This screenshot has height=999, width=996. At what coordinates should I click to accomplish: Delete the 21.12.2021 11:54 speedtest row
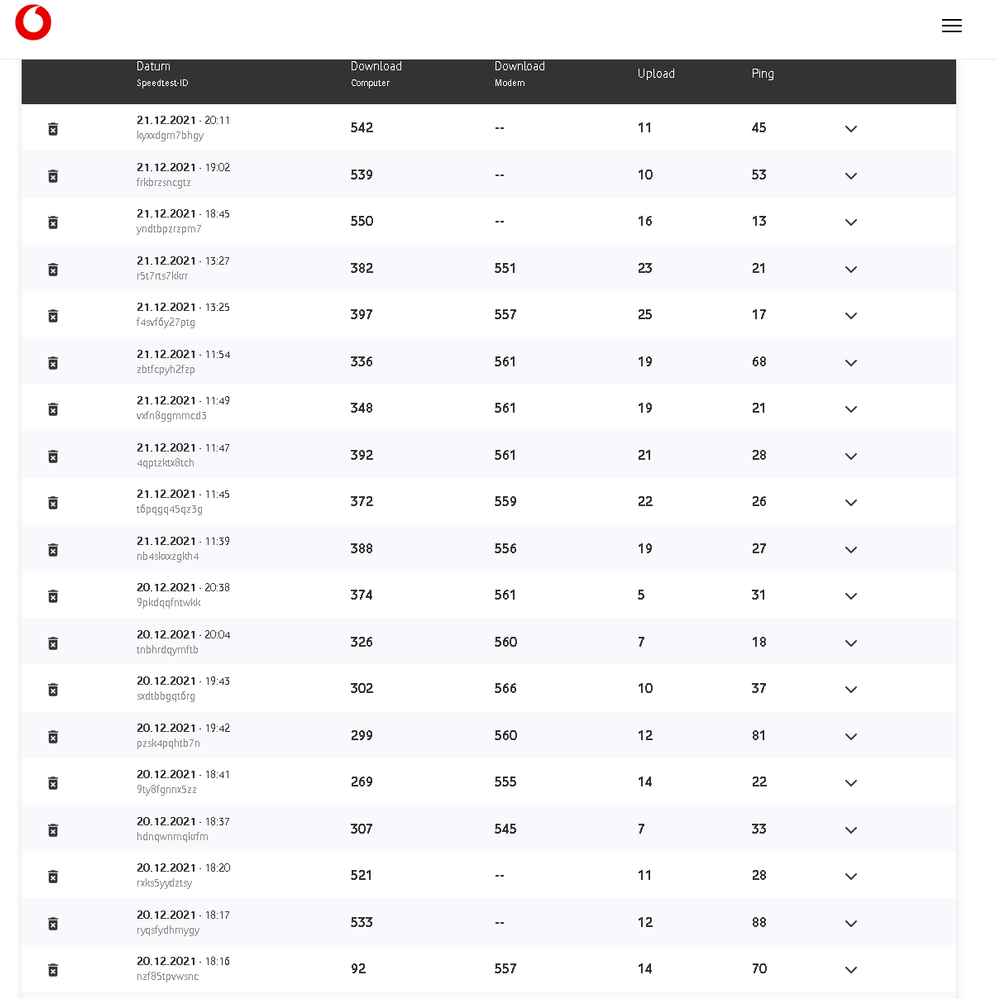[x=53, y=363]
